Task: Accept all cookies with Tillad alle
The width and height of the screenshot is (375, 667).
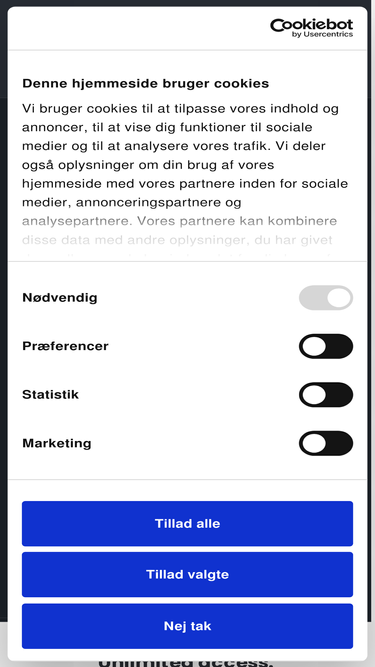Action: coord(188,523)
